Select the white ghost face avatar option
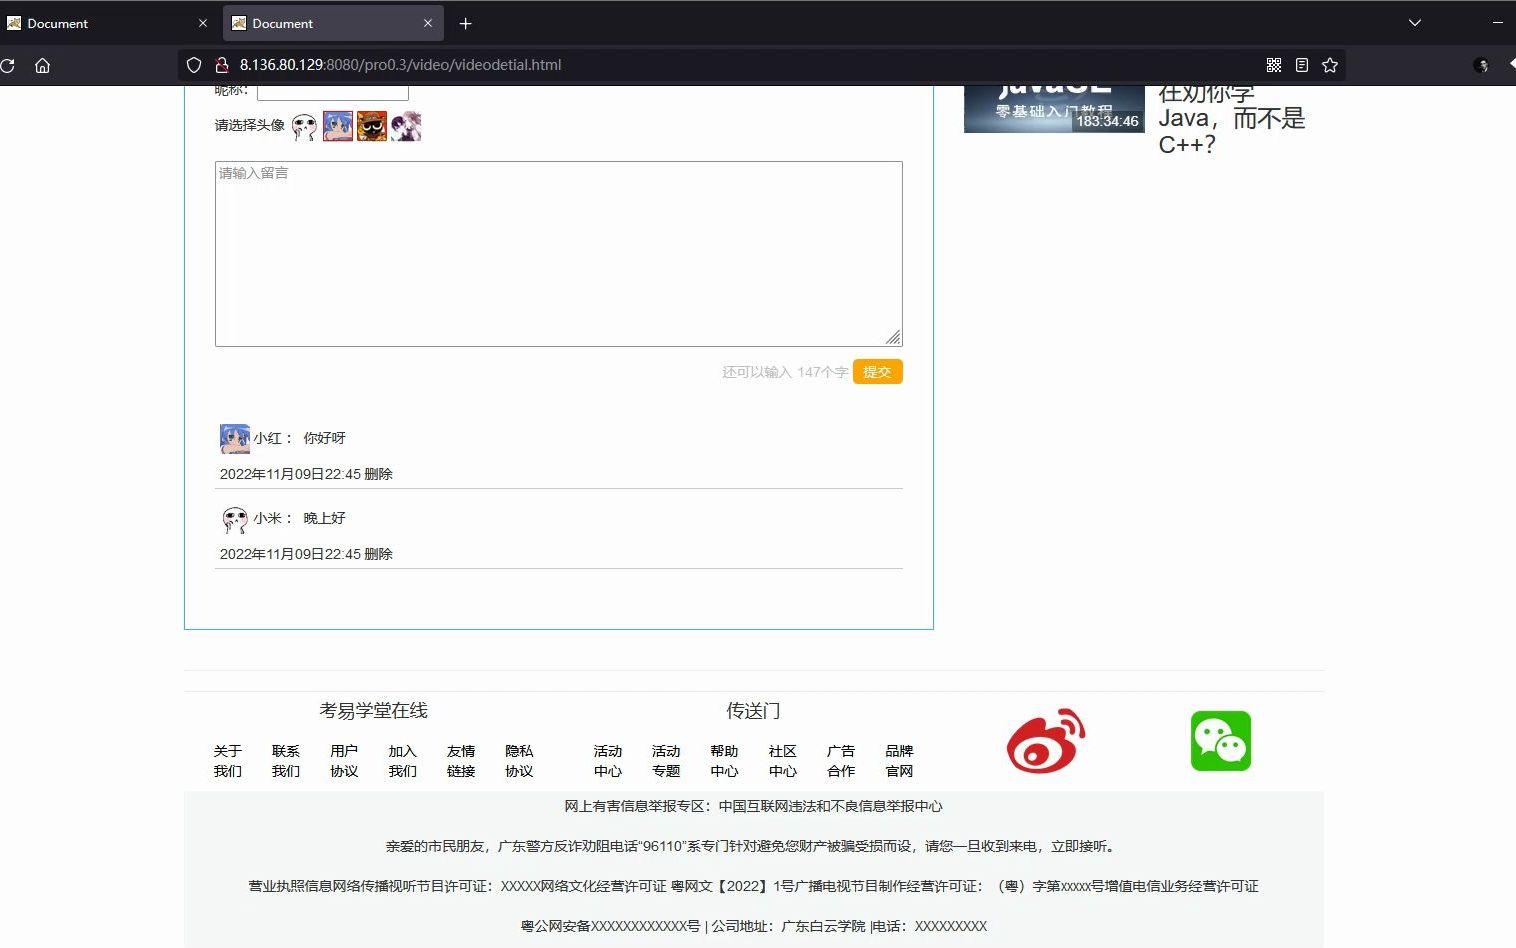1516x948 pixels. point(304,127)
